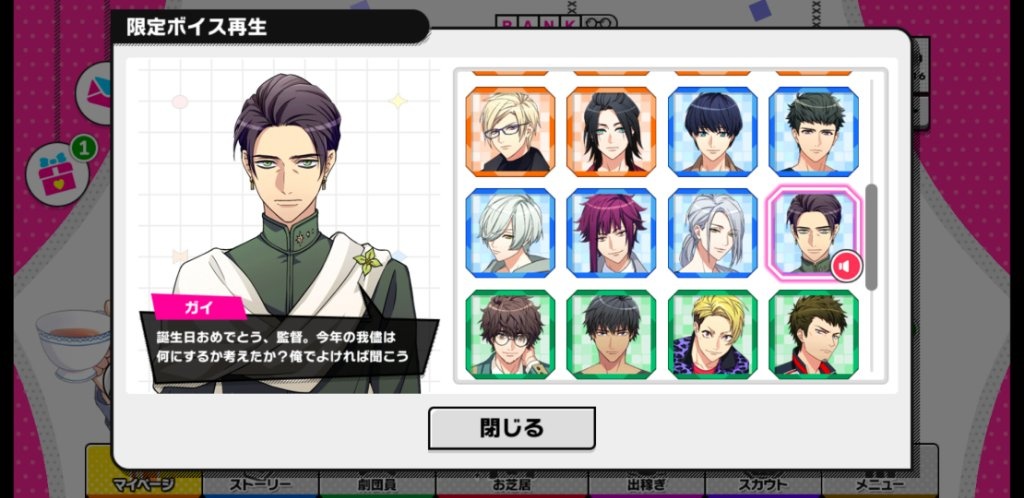The width and height of the screenshot is (1024, 498).
Task: Open the gift box present icon
Action: coord(57,175)
